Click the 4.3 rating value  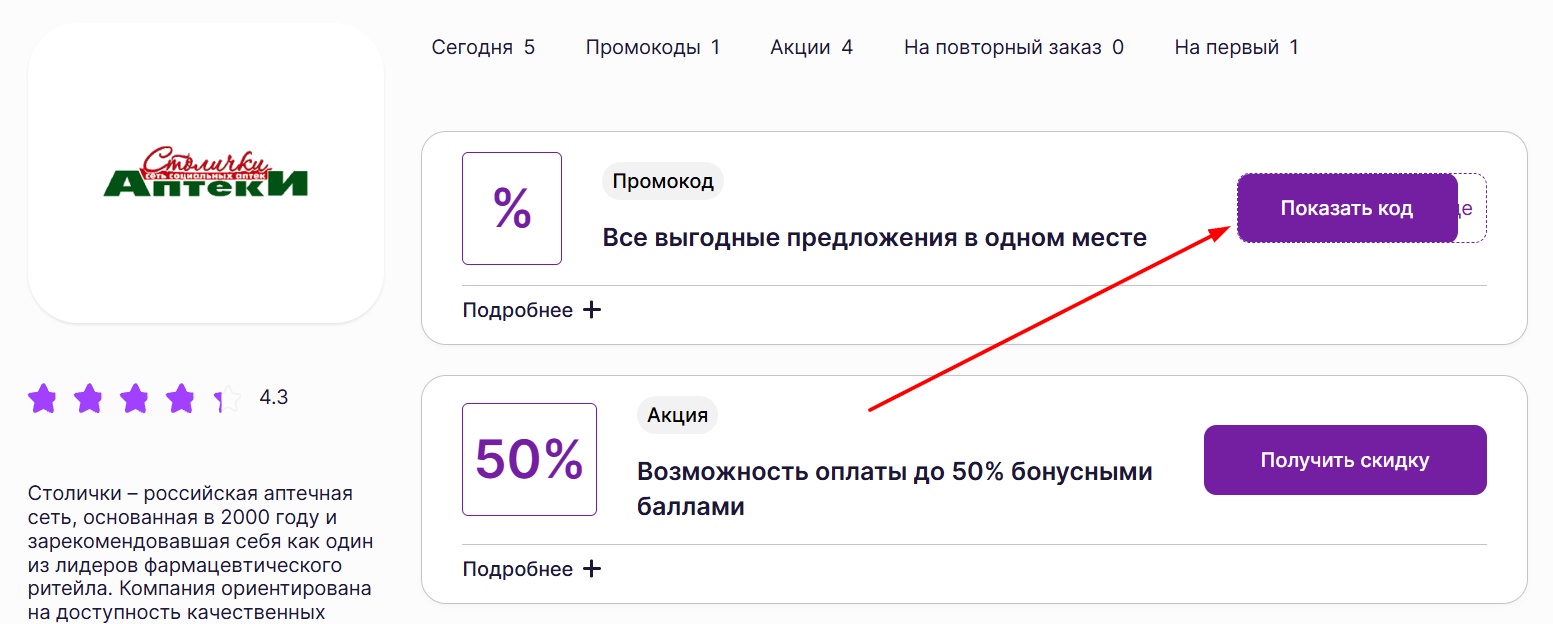[273, 396]
